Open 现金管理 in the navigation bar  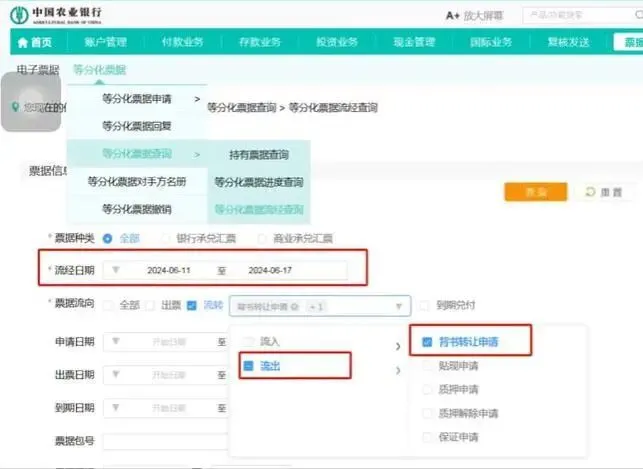(x=414, y=42)
